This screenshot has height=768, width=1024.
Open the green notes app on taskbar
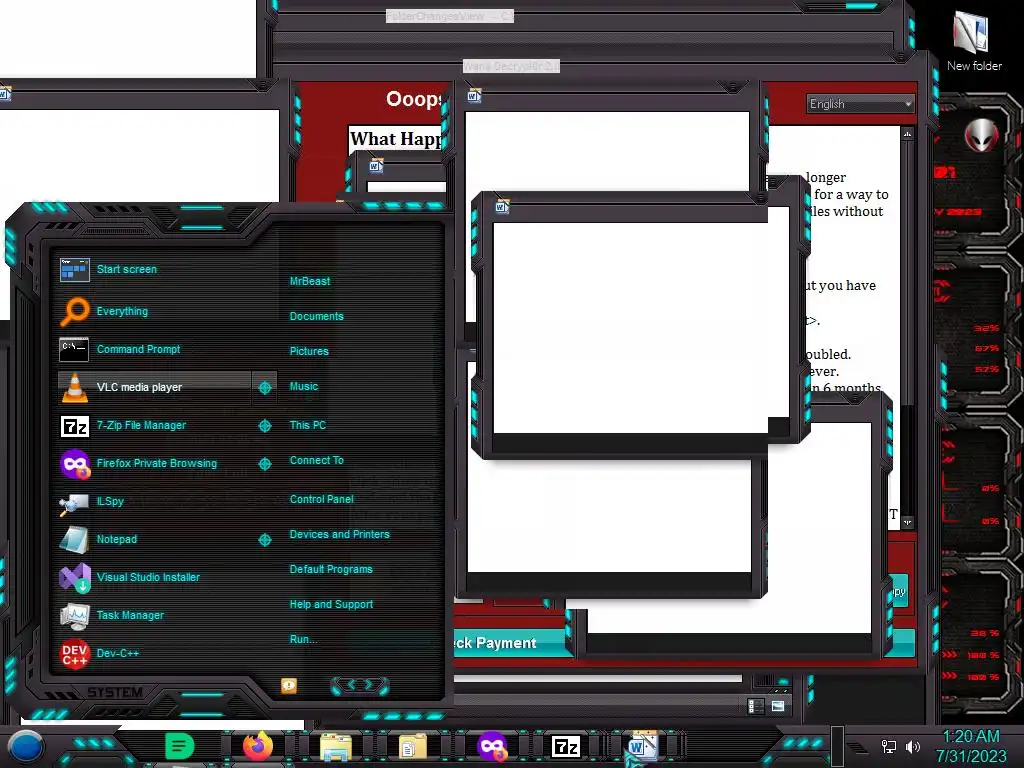pos(179,746)
